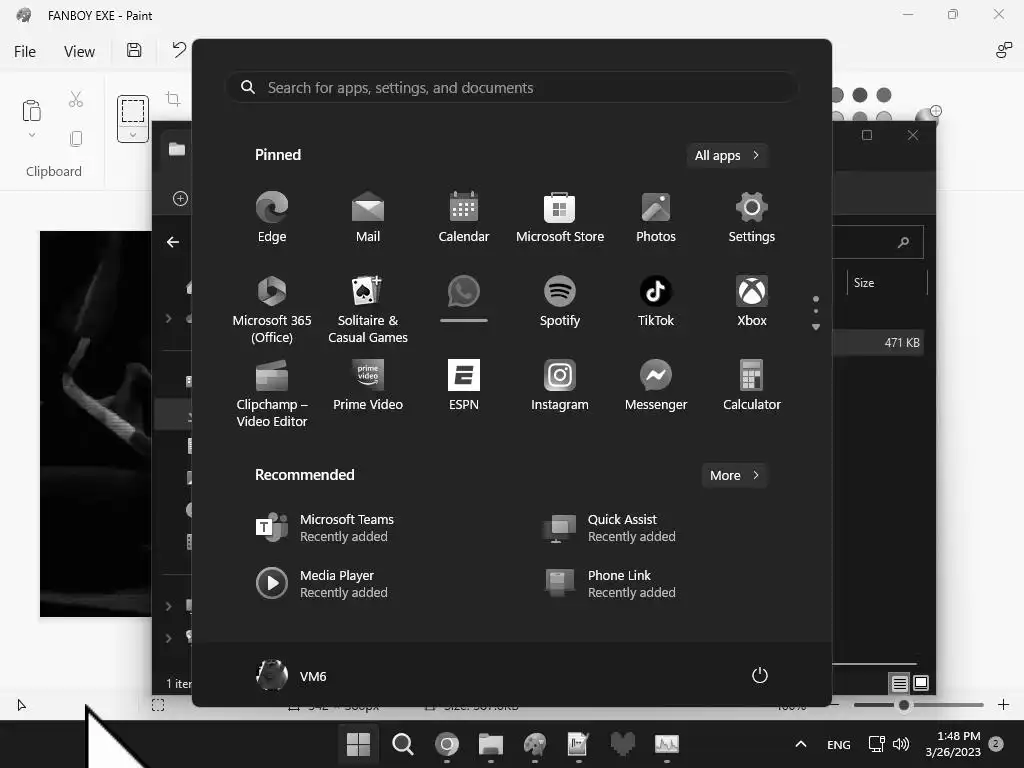Switch to Paint from the taskbar
This screenshot has width=1024, height=768.
[x=535, y=744]
